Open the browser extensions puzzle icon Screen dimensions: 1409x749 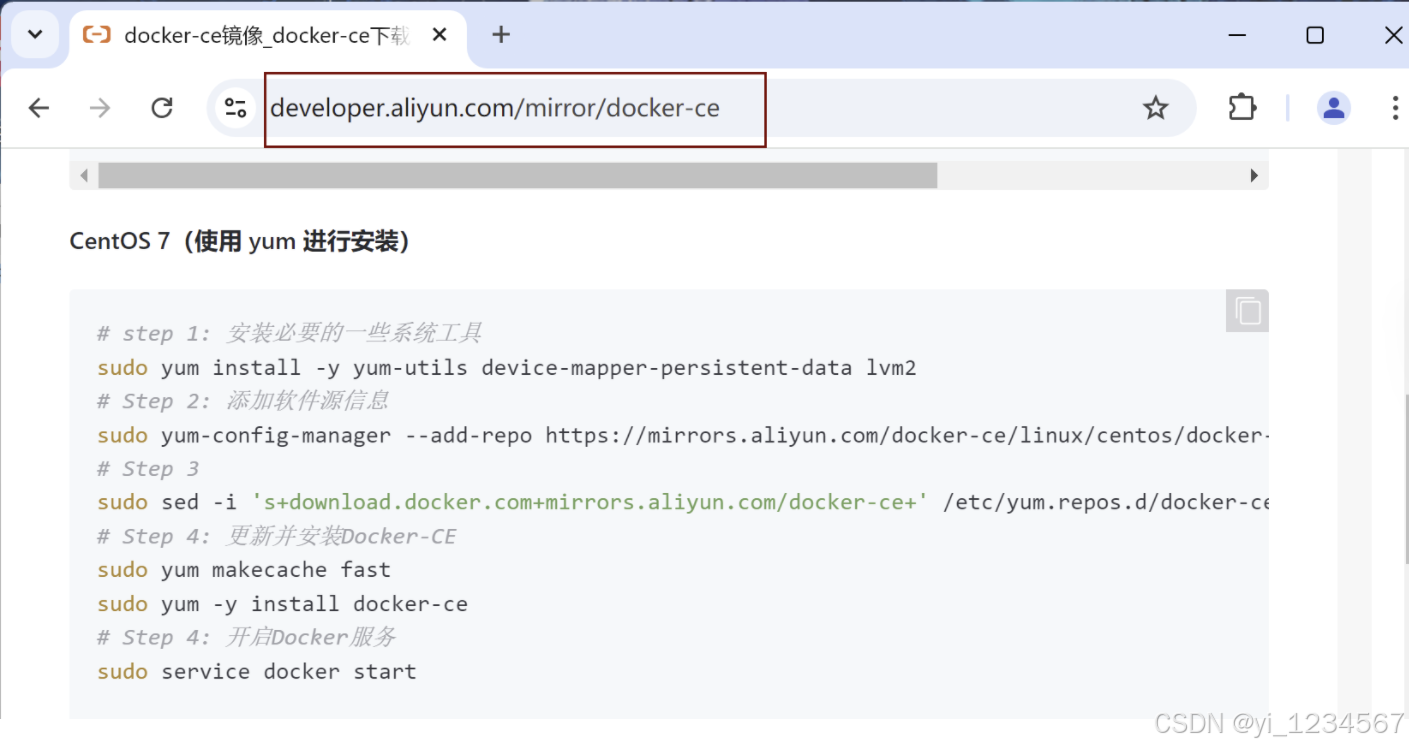pos(1242,107)
